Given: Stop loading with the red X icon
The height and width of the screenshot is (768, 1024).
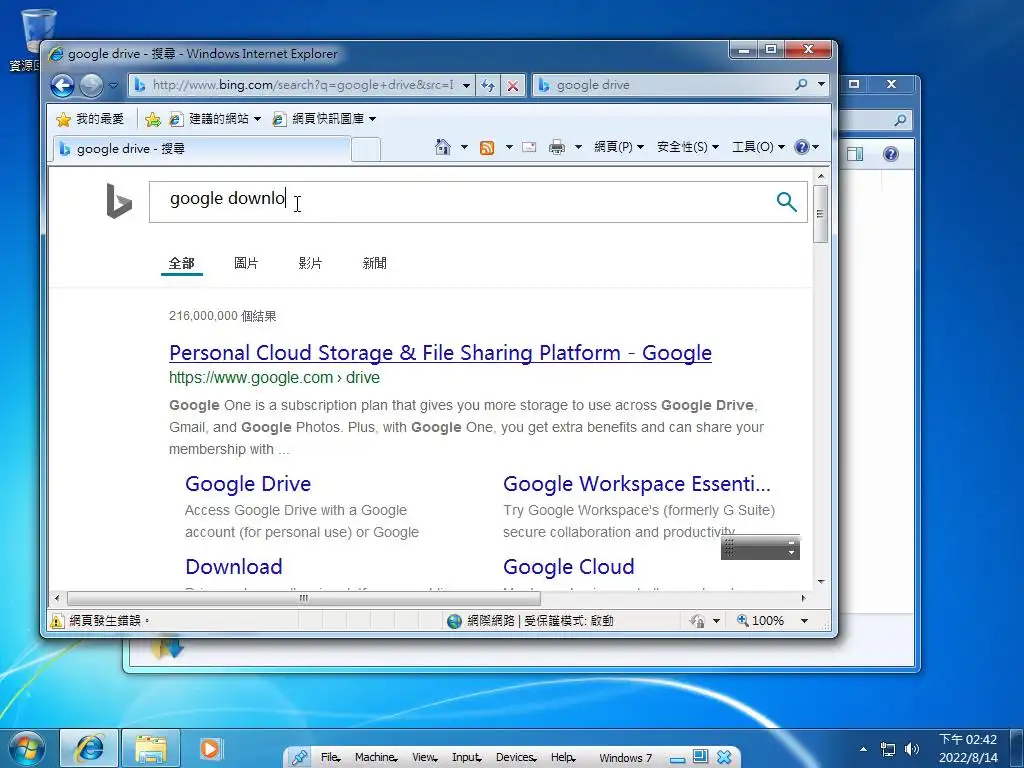Looking at the screenshot, I should pos(513,86).
